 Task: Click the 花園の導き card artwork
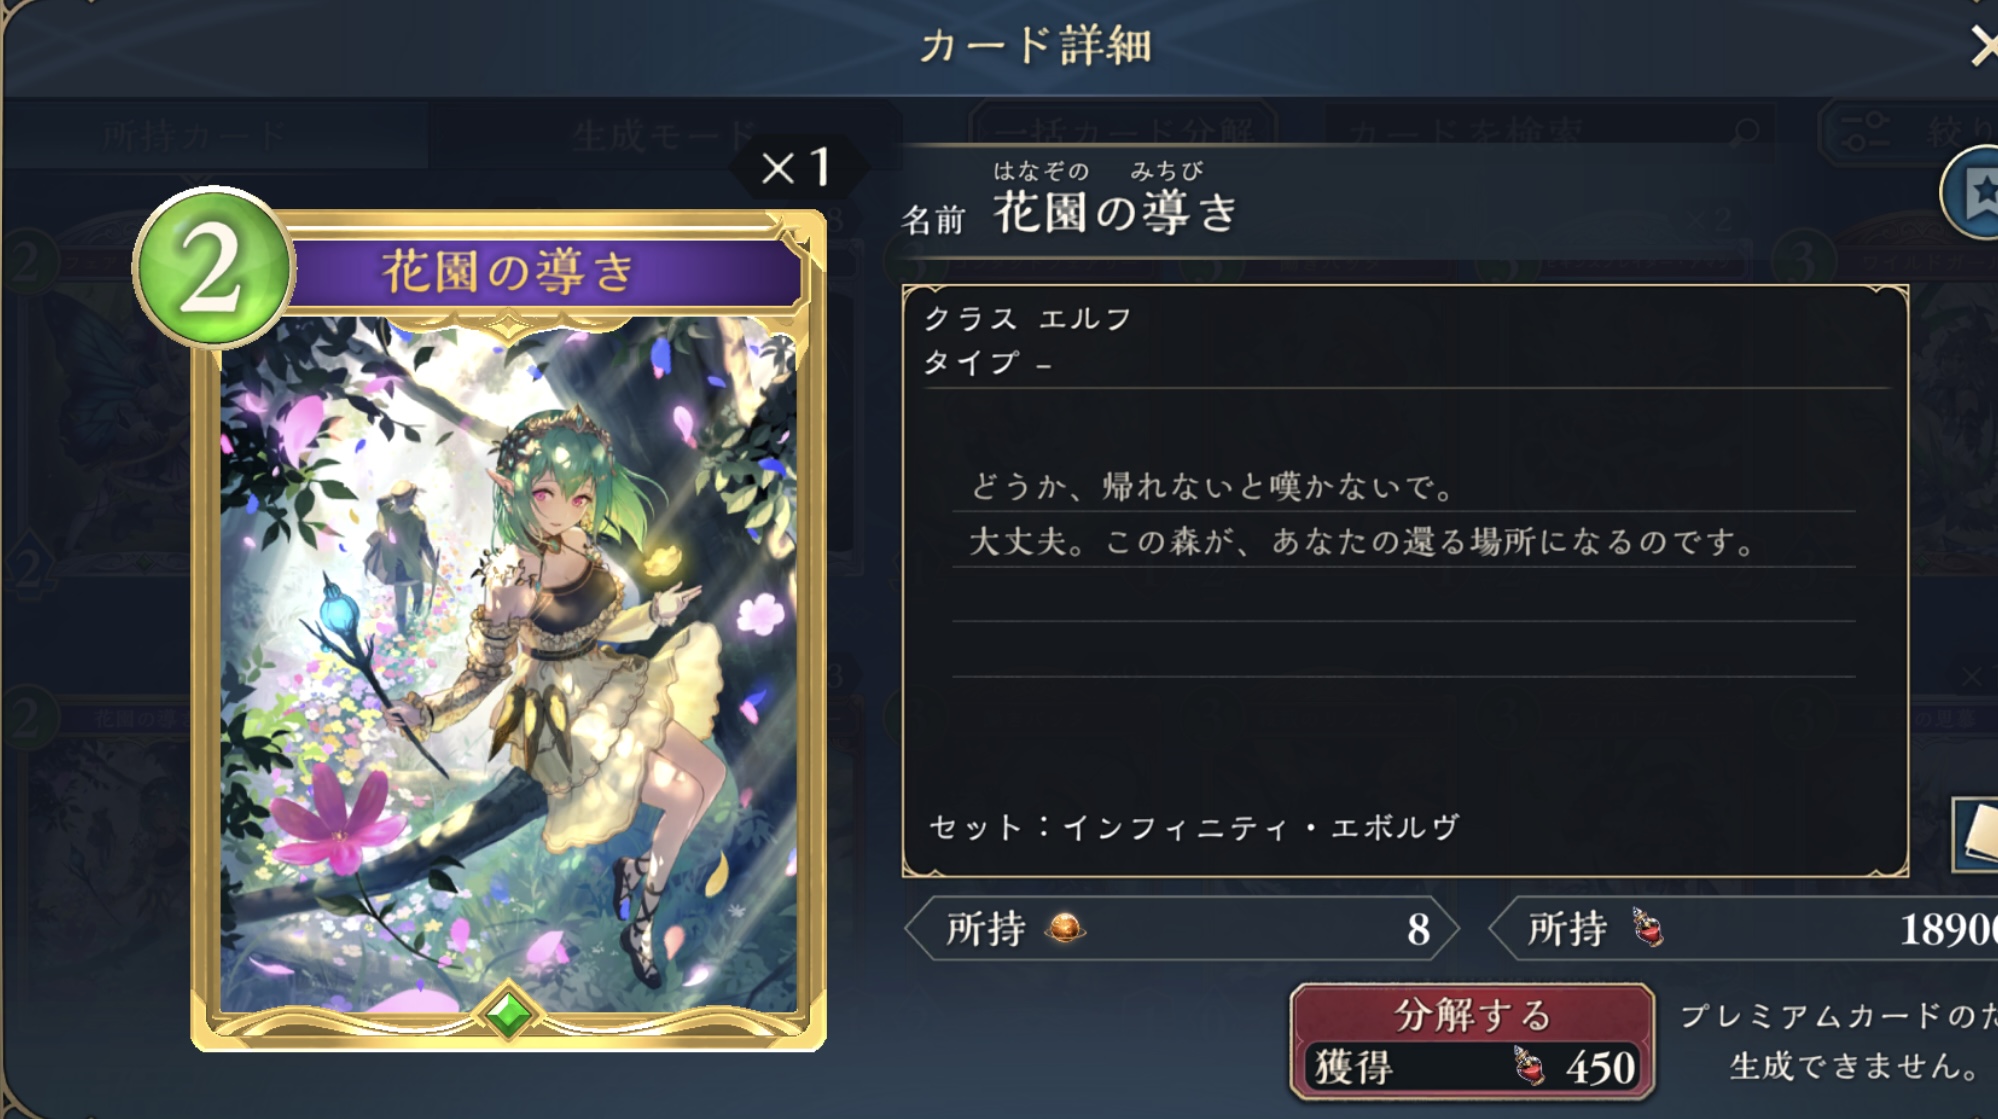508,665
